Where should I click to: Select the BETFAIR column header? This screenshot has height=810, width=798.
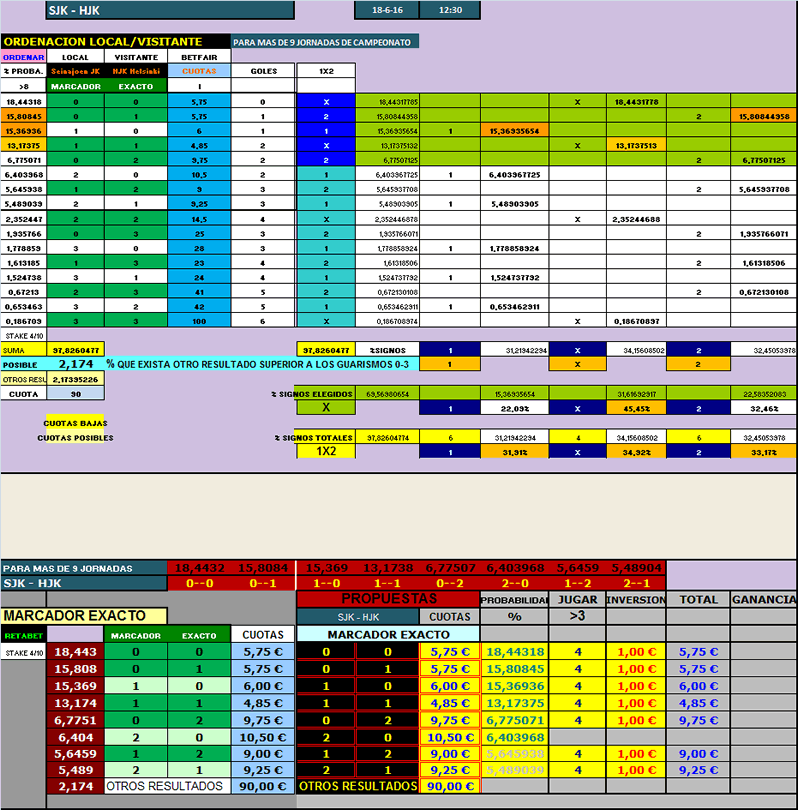(199, 57)
